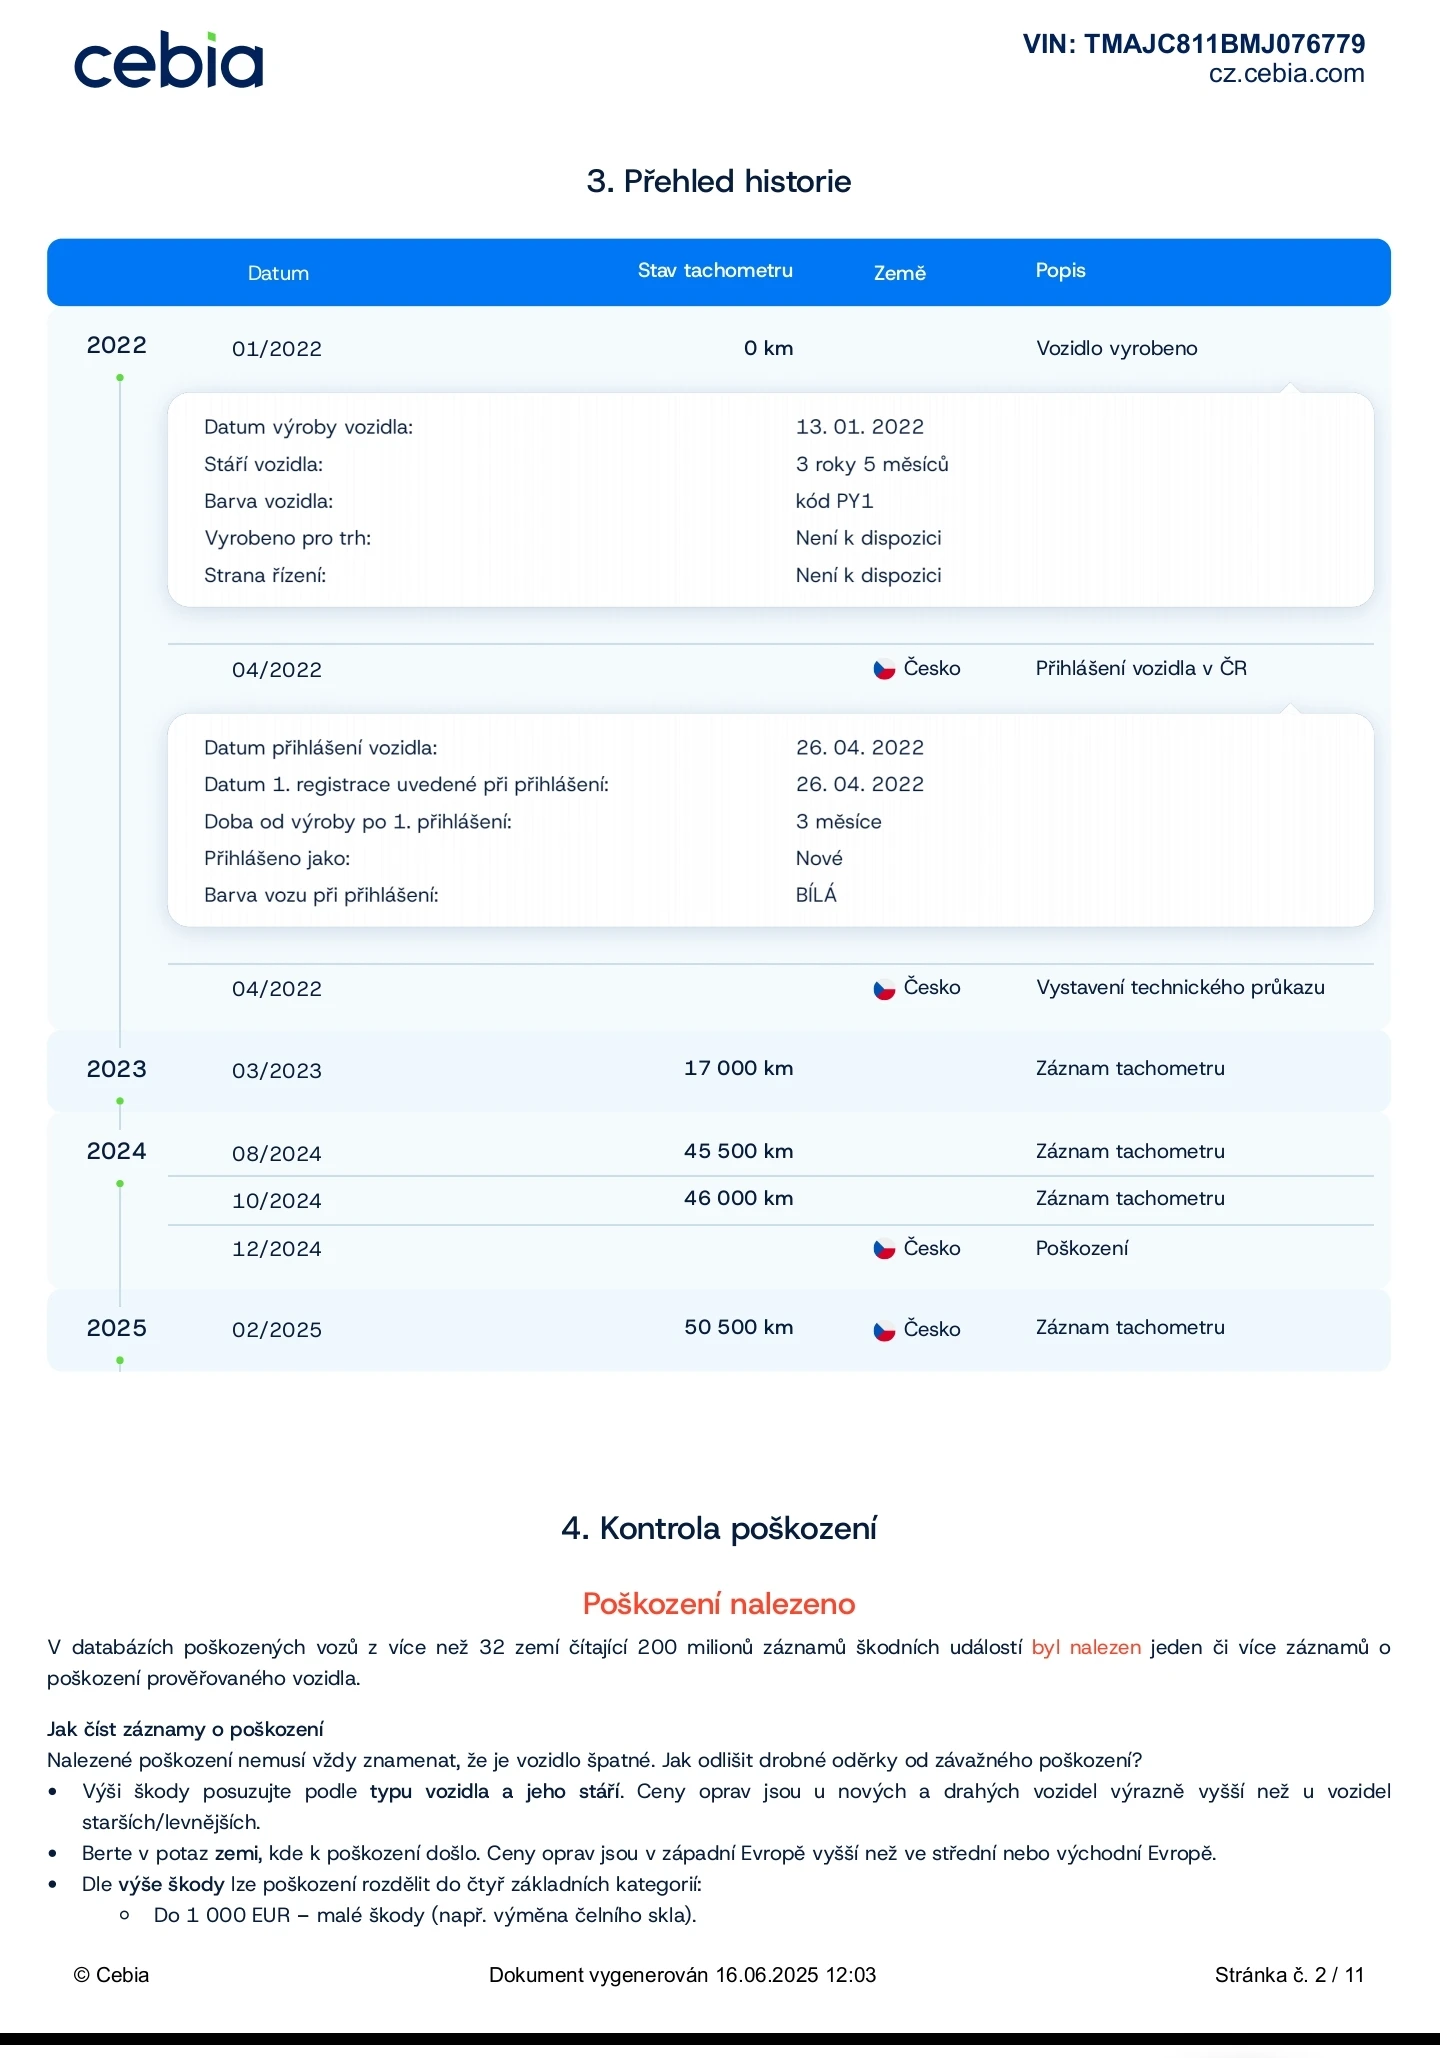Open the cz.cebia.com link
Viewport: 1440px width, 2058px height.
tap(1286, 74)
